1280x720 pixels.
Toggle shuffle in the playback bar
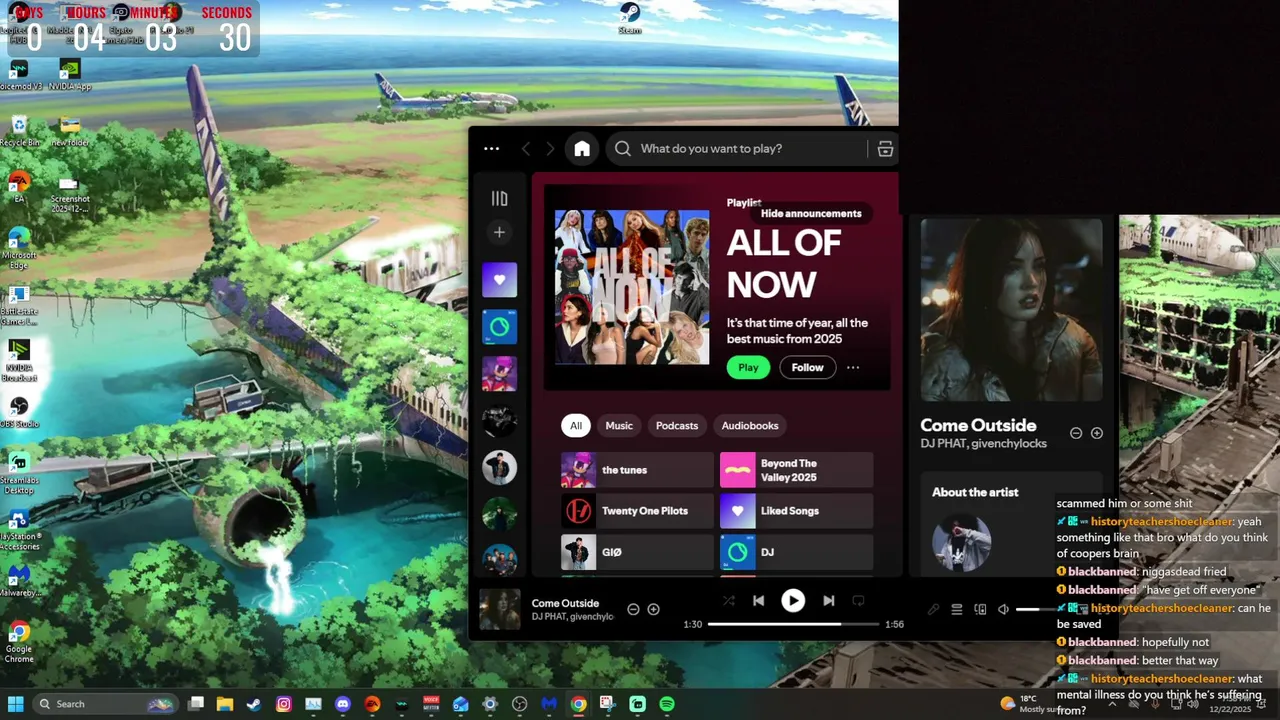728,601
